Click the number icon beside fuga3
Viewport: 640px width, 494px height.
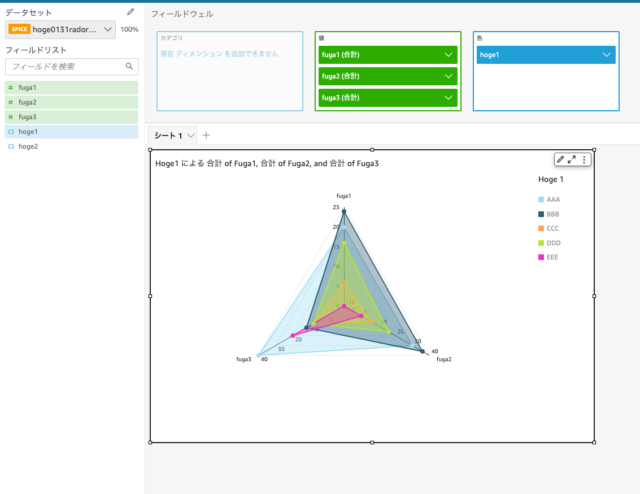[x=11, y=117]
